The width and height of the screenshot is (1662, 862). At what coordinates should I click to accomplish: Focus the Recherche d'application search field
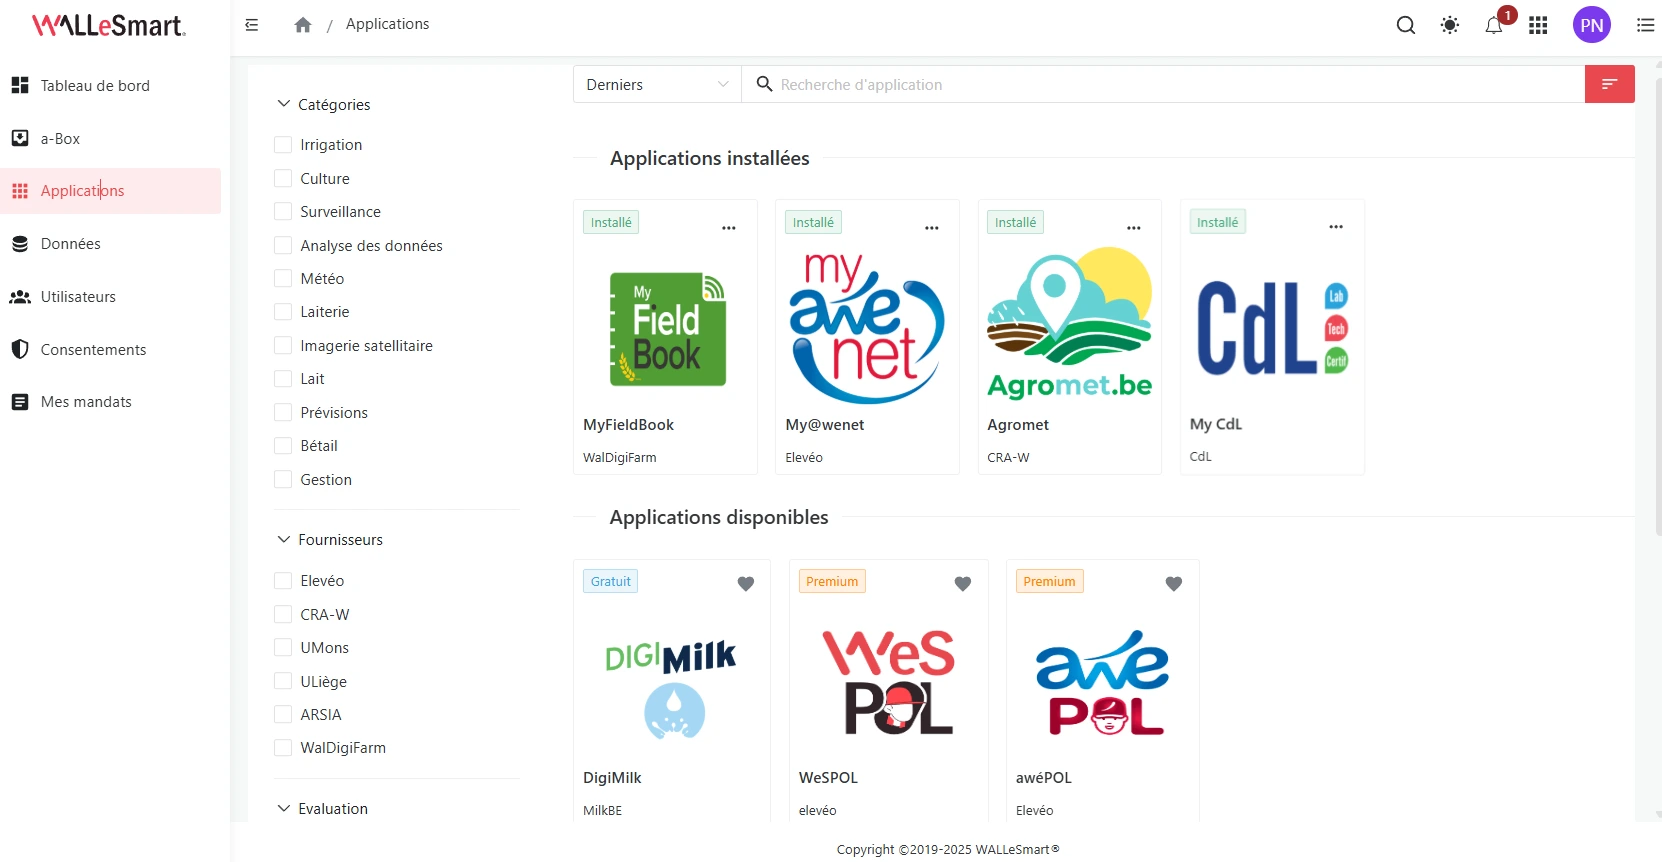(1163, 84)
